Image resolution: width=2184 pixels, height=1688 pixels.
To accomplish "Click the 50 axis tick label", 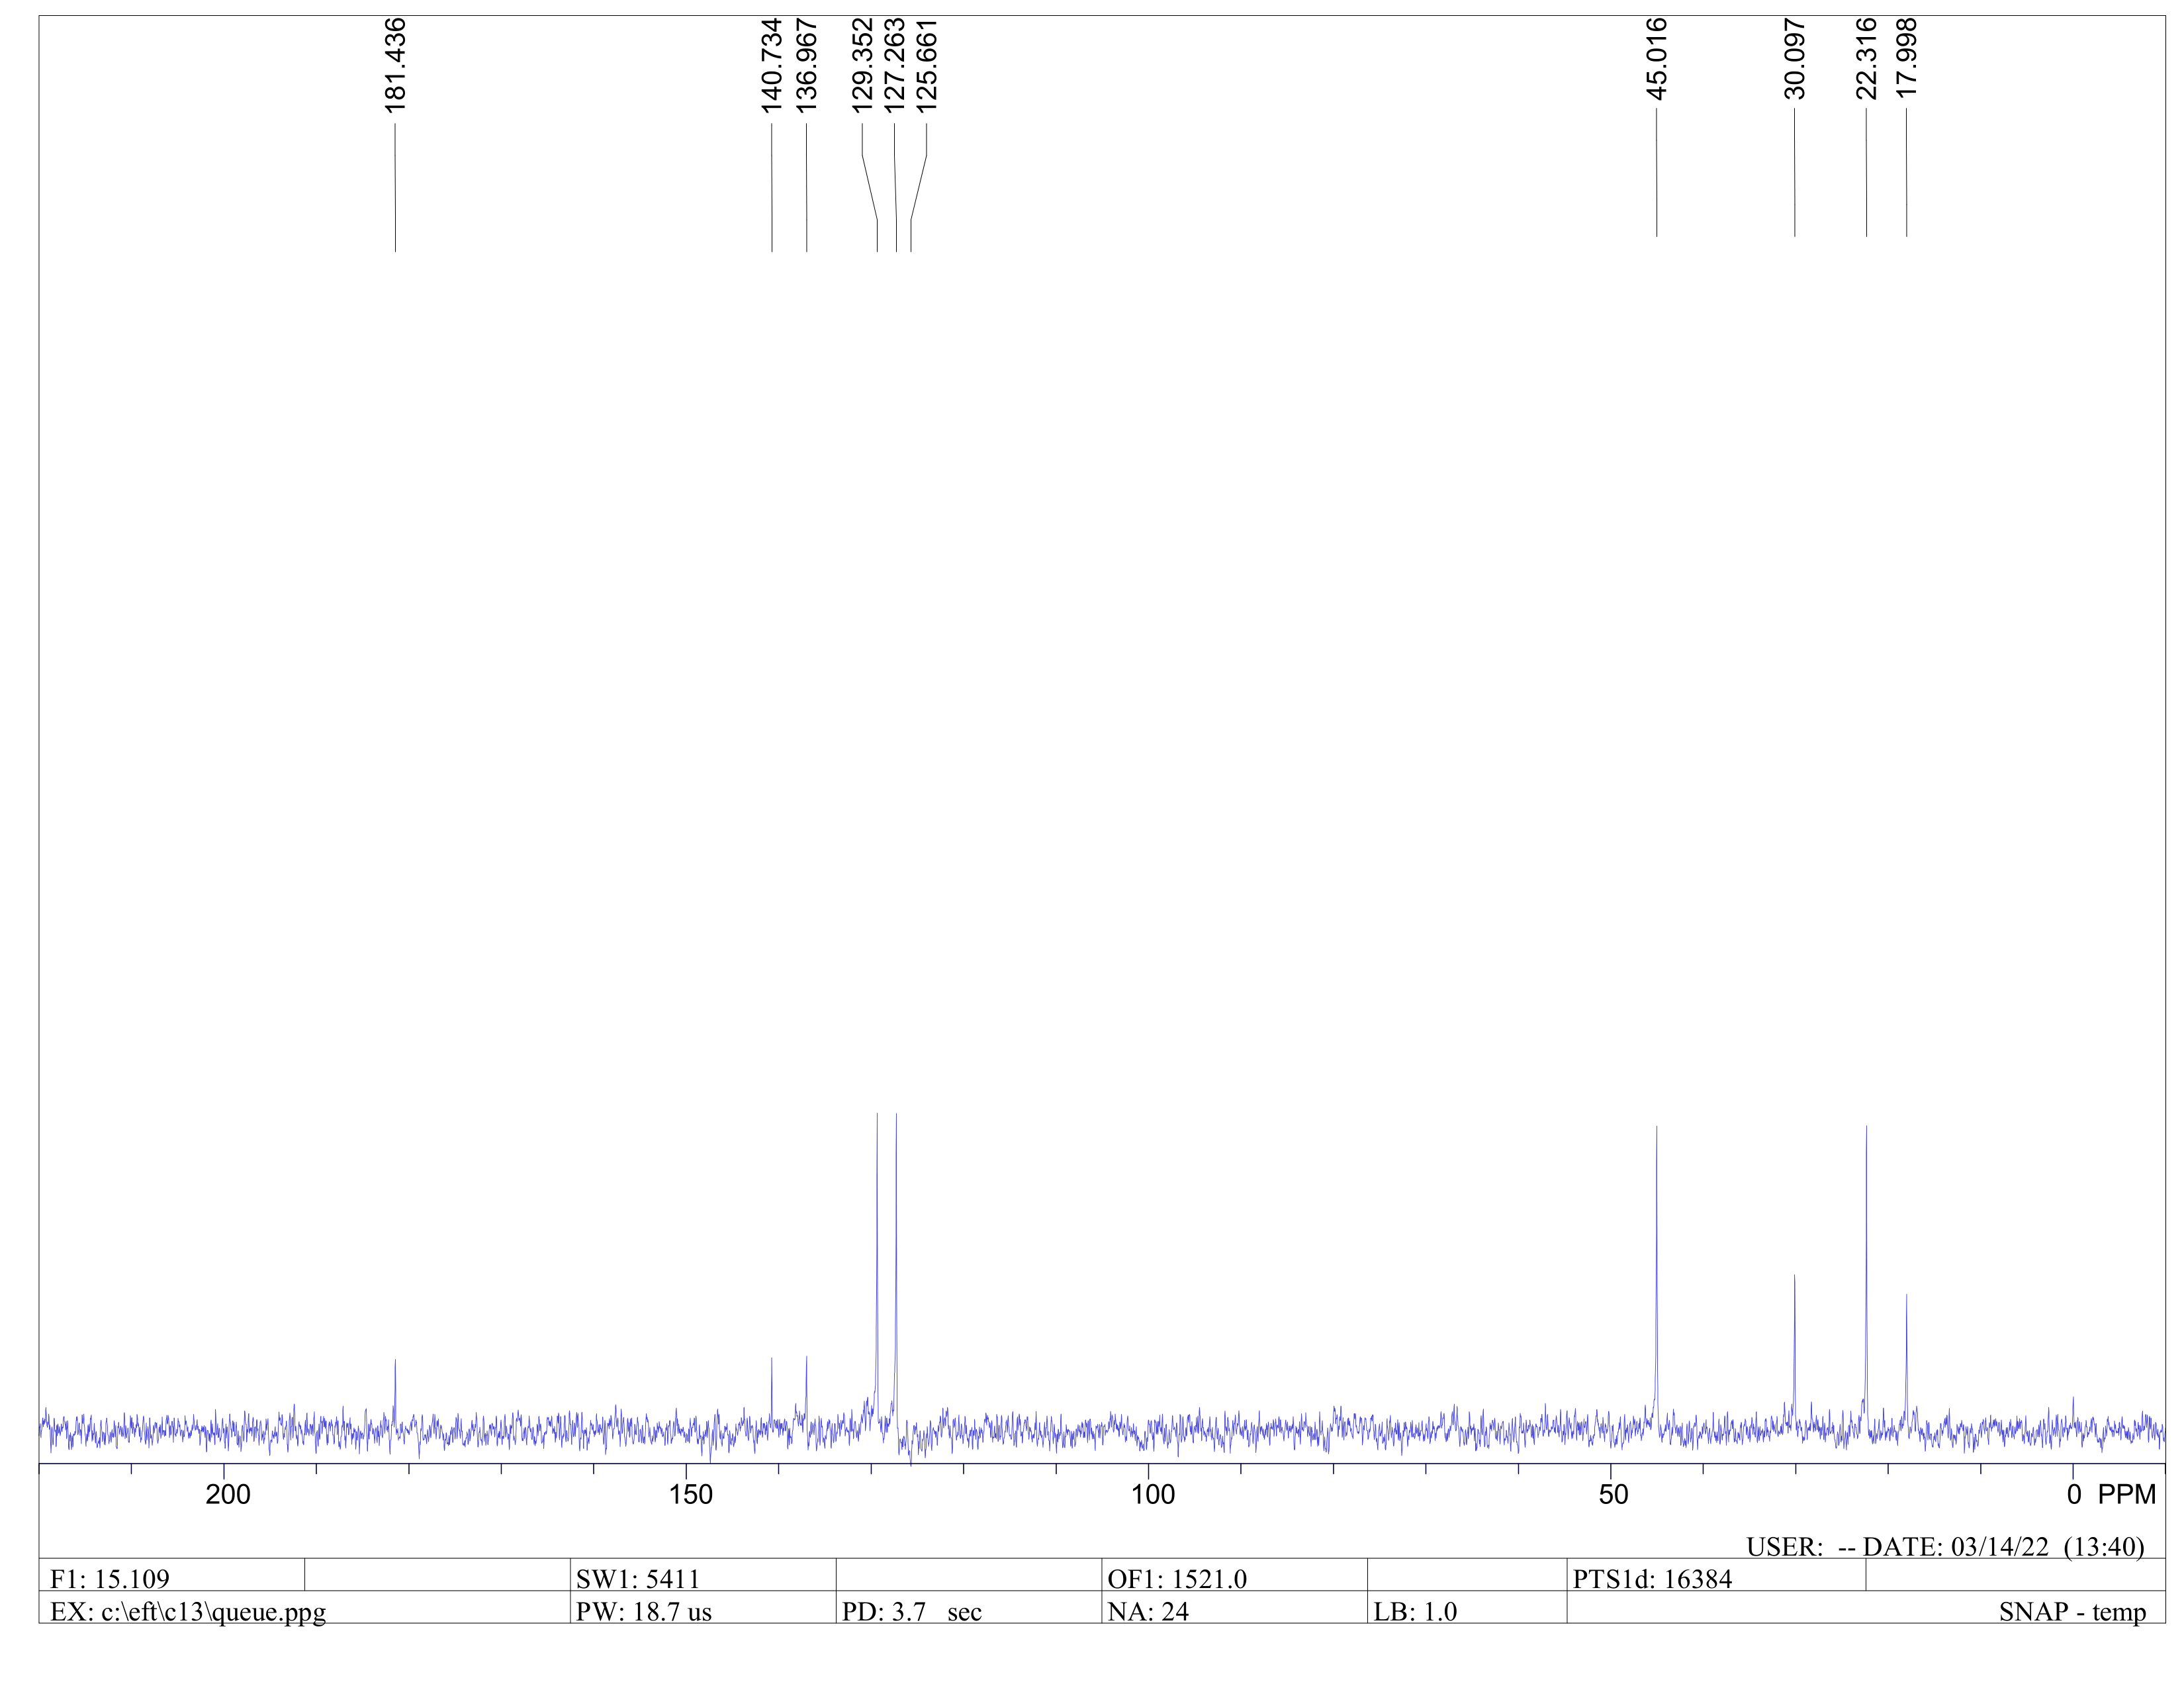I will (x=1613, y=1495).
